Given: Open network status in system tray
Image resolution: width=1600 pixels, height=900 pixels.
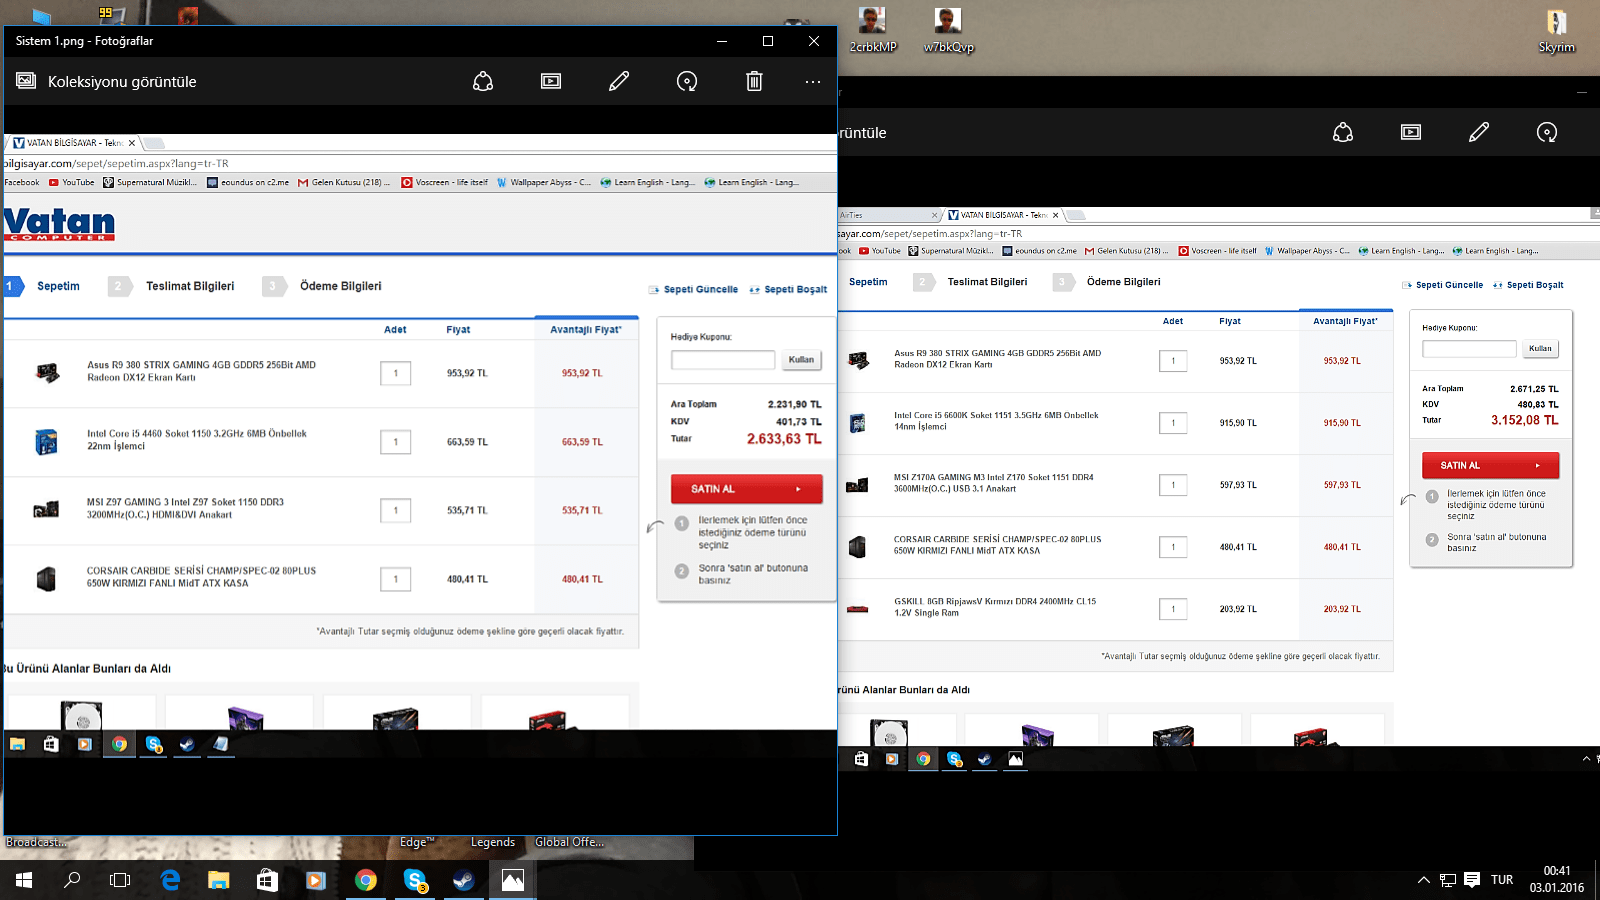Looking at the screenshot, I should pyautogui.click(x=1447, y=880).
